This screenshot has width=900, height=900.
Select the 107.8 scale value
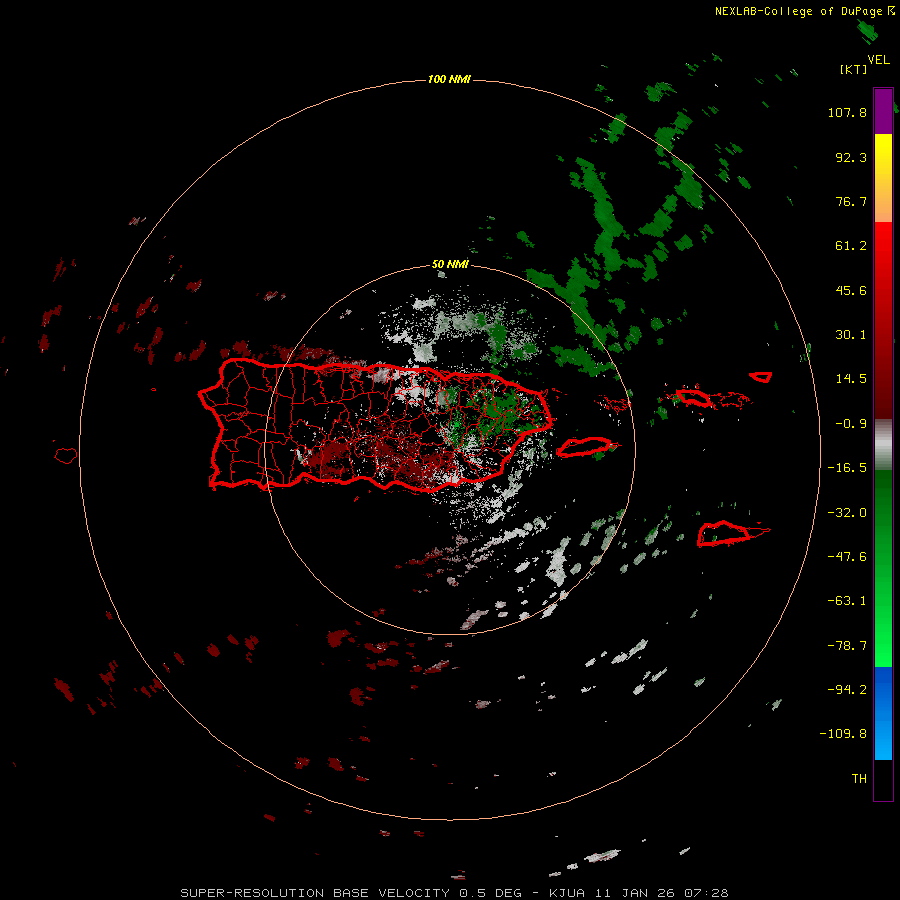(847, 112)
